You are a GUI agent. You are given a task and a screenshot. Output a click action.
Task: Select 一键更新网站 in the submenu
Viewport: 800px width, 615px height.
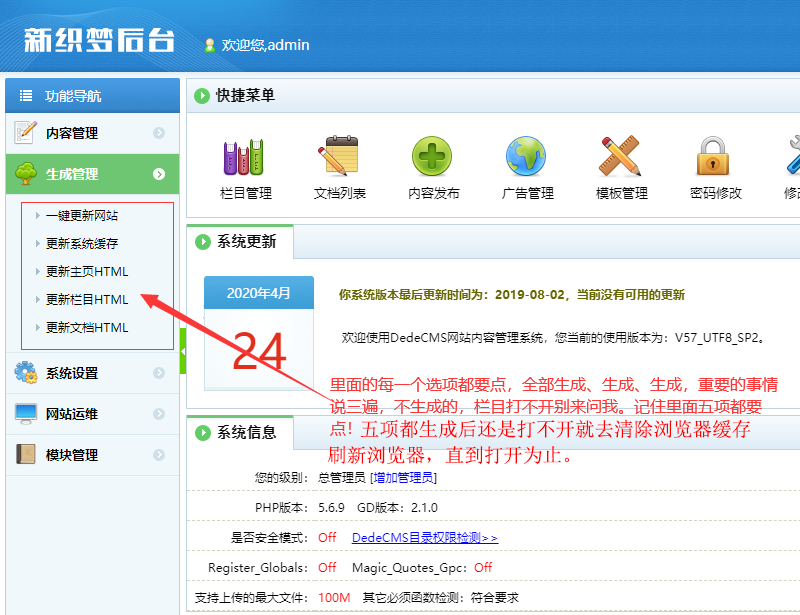click(88, 215)
